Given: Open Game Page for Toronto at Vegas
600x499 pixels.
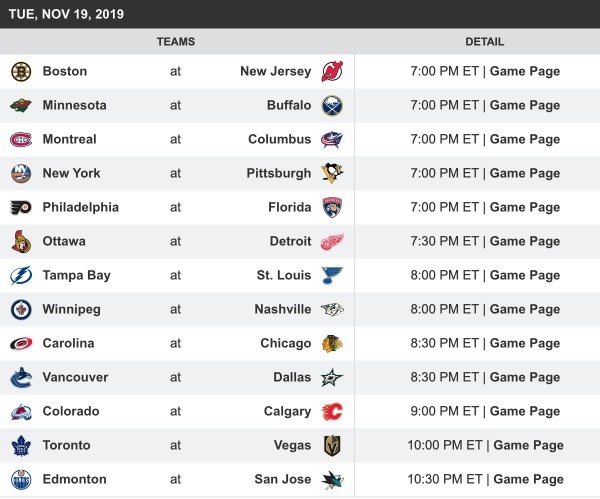Looking at the screenshot, I should pyautogui.click(x=528, y=446).
